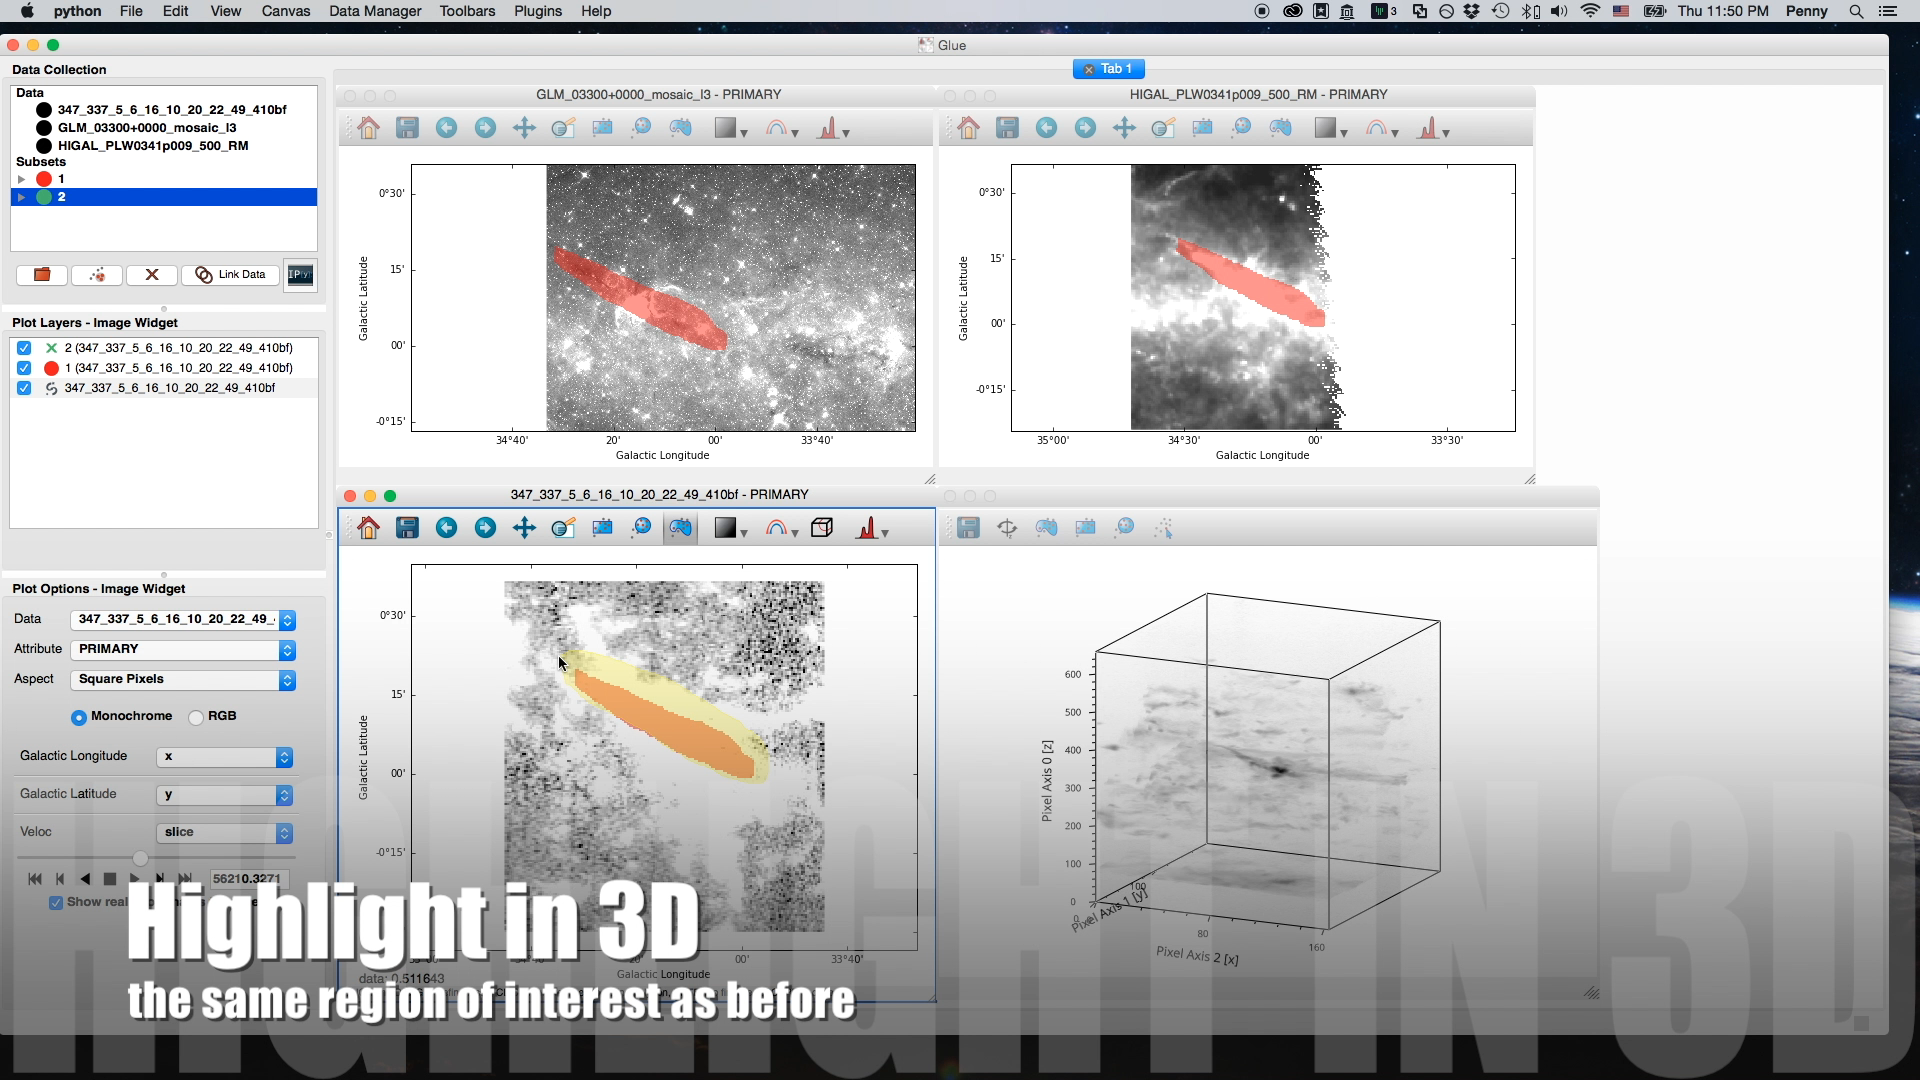This screenshot has height=1080, width=1920.
Task: Click the 3D cube extract icon
Action: click(x=822, y=528)
